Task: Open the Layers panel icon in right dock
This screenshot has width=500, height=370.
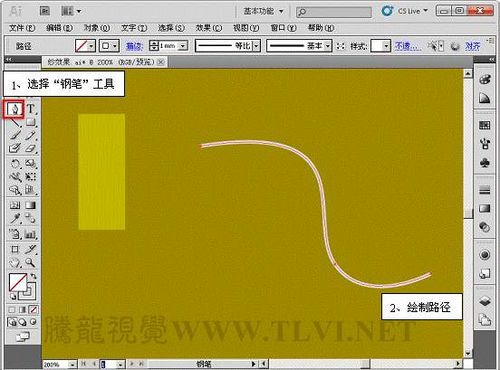Action: [485, 301]
